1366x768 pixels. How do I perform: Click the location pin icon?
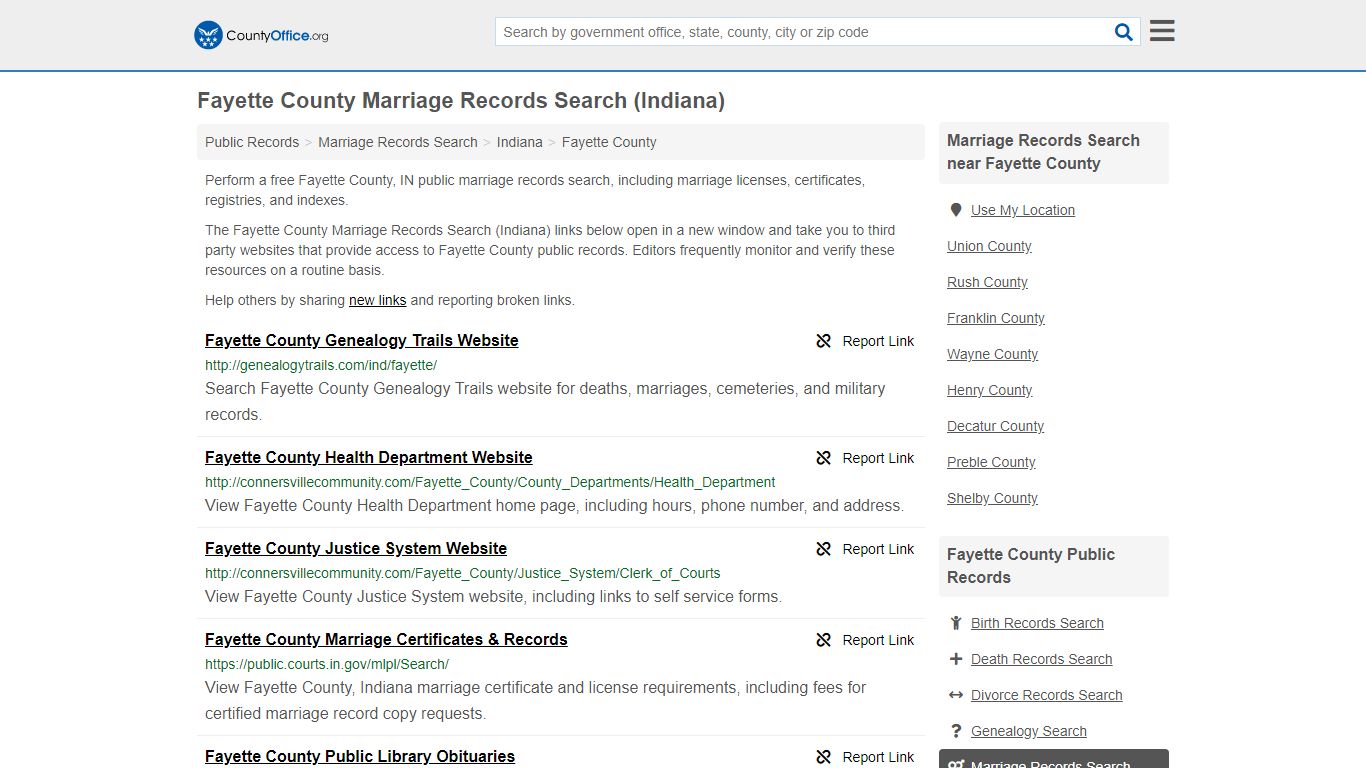tap(956, 210)
